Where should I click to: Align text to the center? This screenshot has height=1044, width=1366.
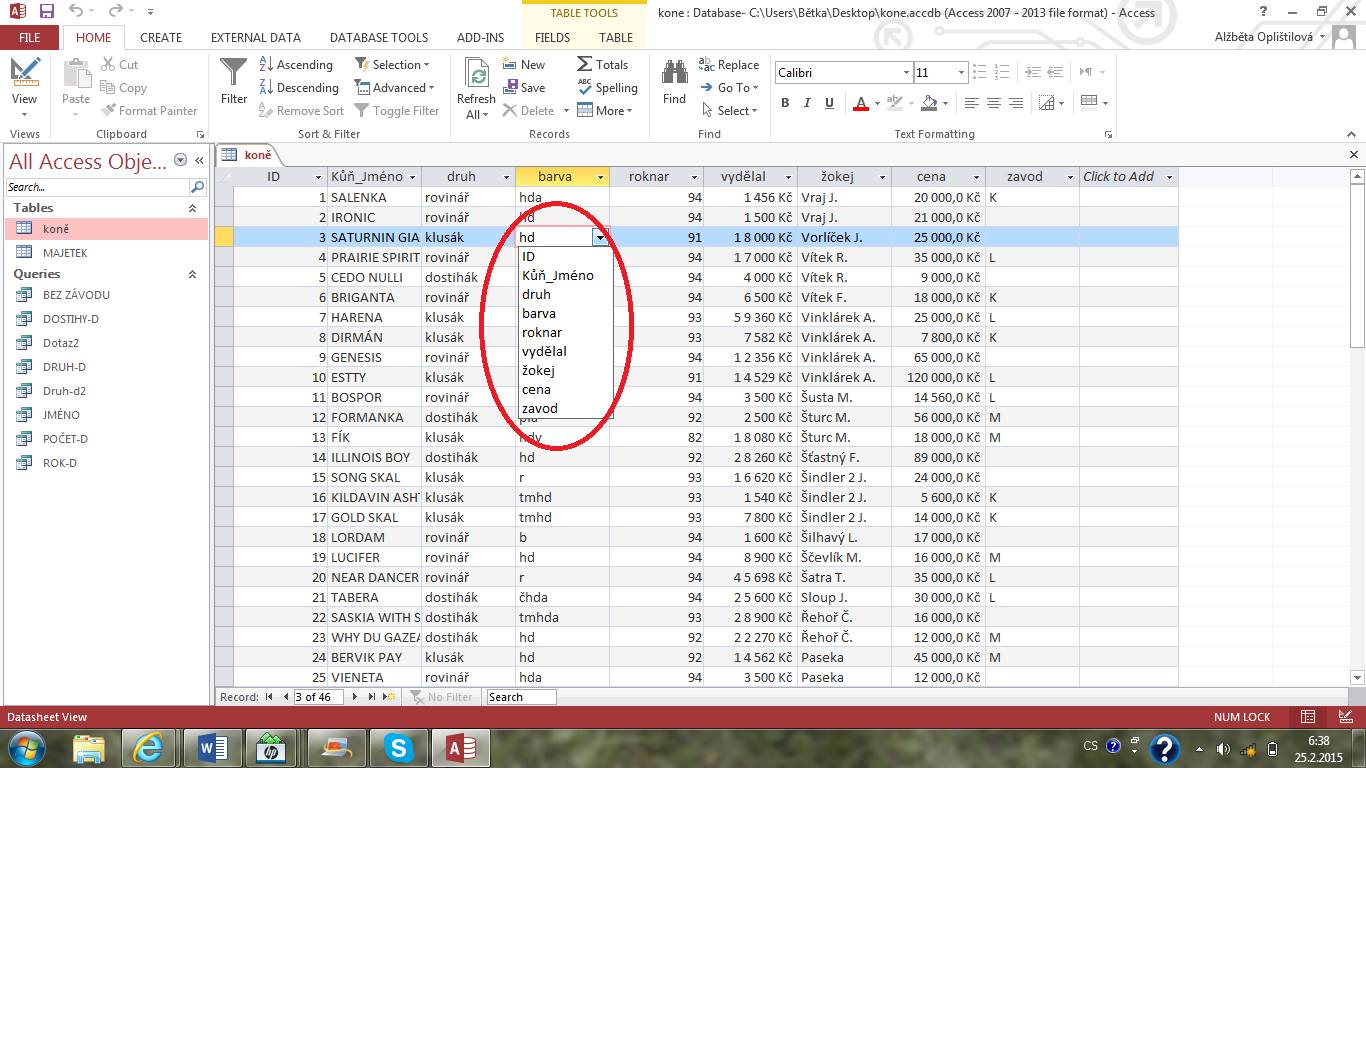(993, 103)
